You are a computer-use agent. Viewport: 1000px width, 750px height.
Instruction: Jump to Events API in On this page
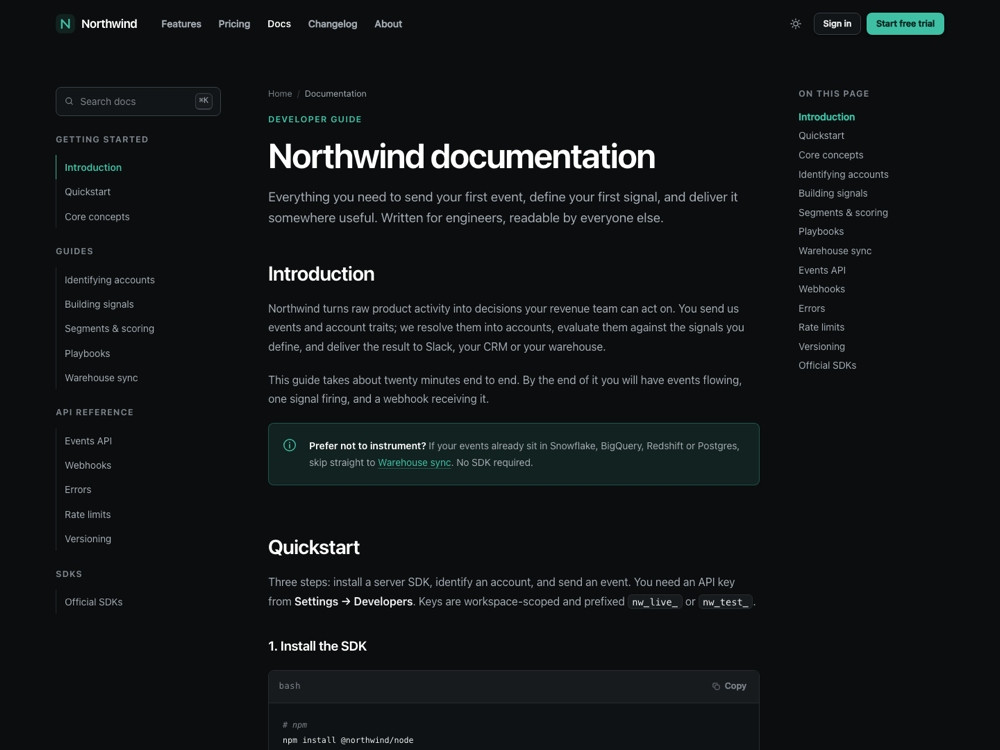(822, 270)
